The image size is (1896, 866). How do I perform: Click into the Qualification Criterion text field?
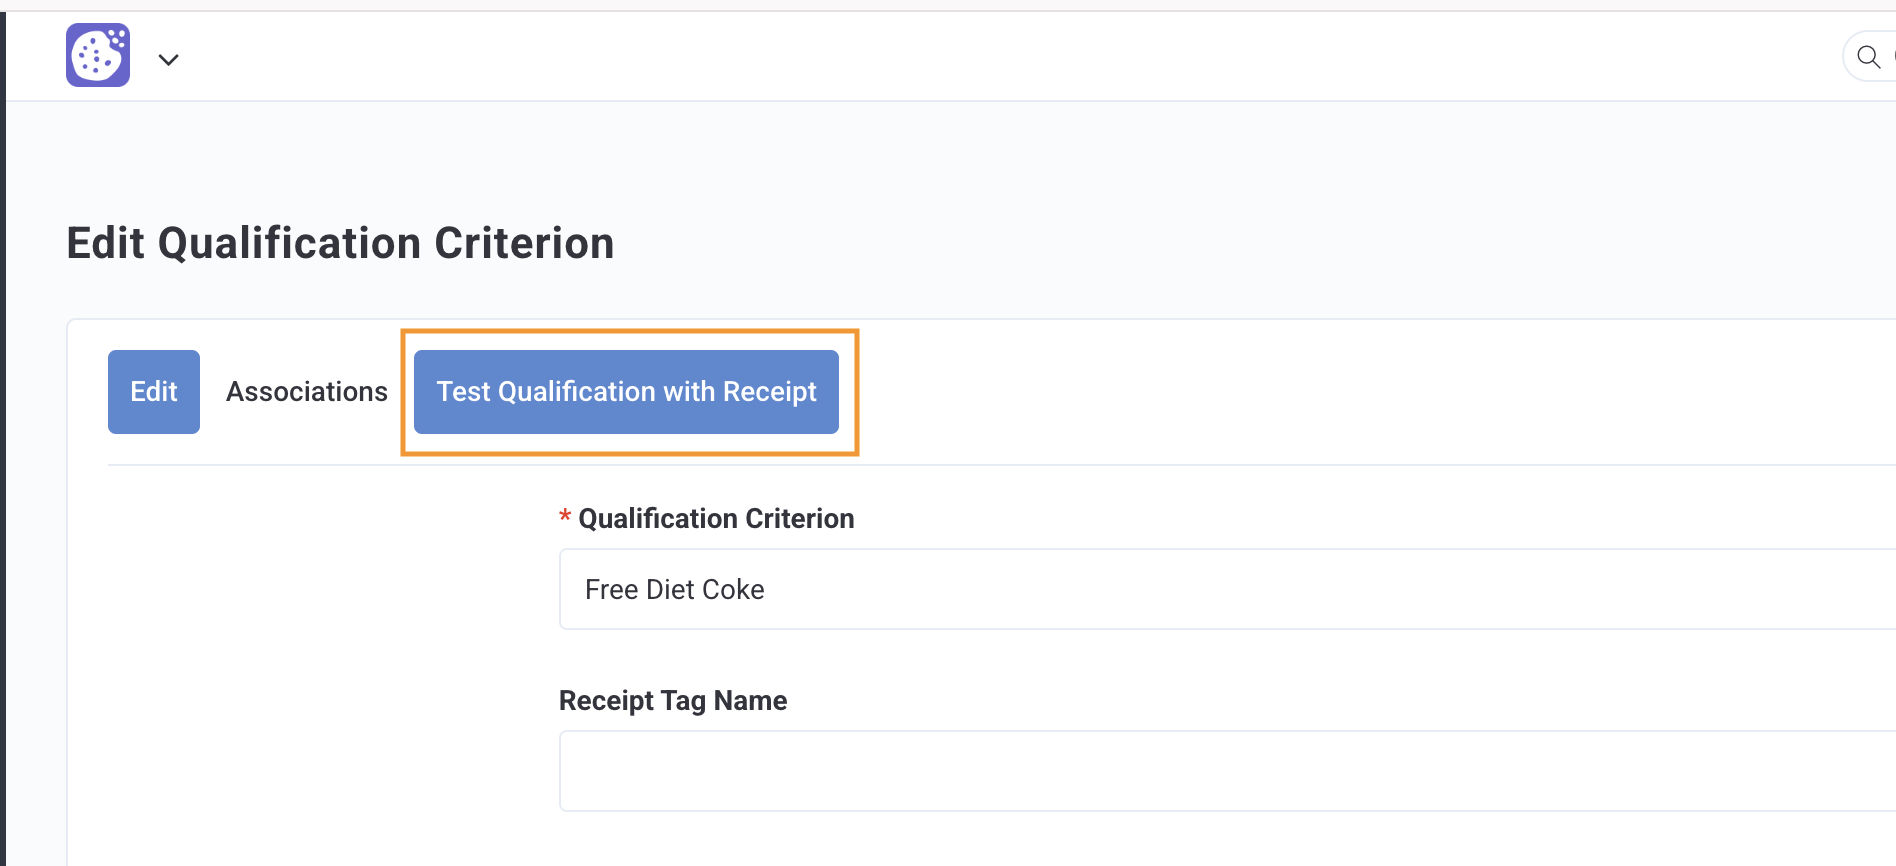(x=1227, y=589)
